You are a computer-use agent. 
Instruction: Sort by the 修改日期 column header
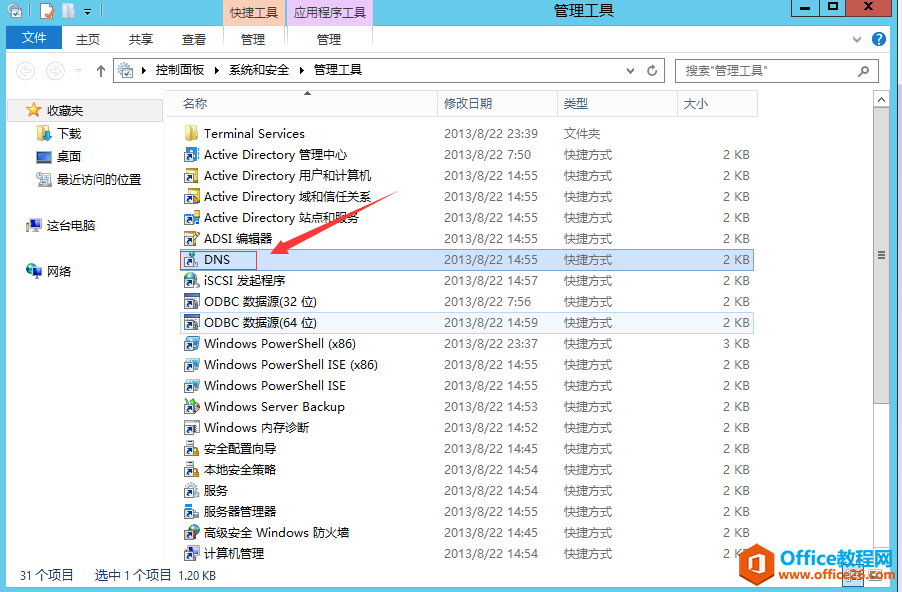point(498,104)
